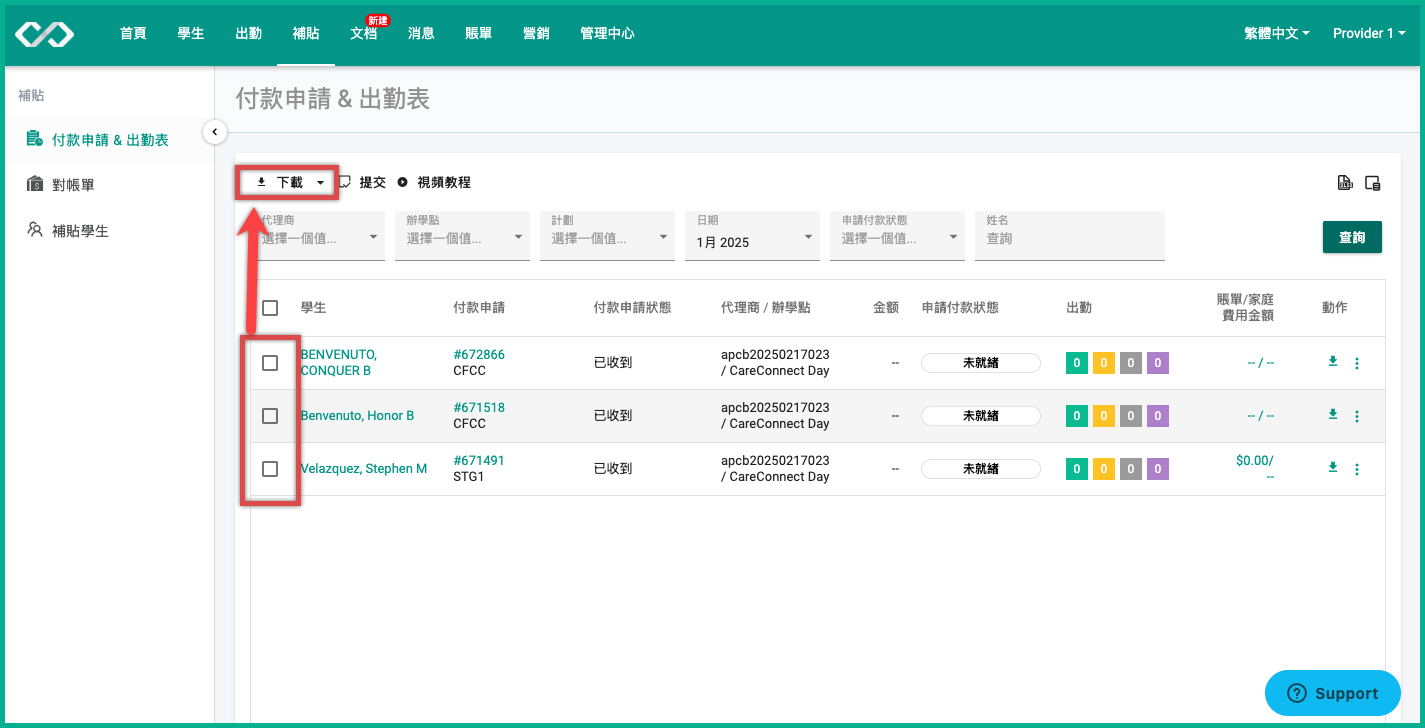Click green attendance badge for Honor B
The height and width of the screenshot is (728, 1425).
click(1077, 416)
